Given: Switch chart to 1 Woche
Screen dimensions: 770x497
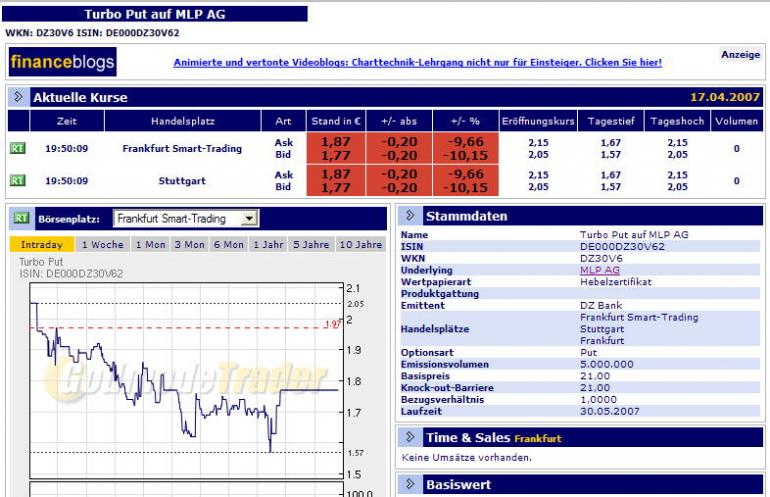Looking at the screenshot, I should click(103, 245).
